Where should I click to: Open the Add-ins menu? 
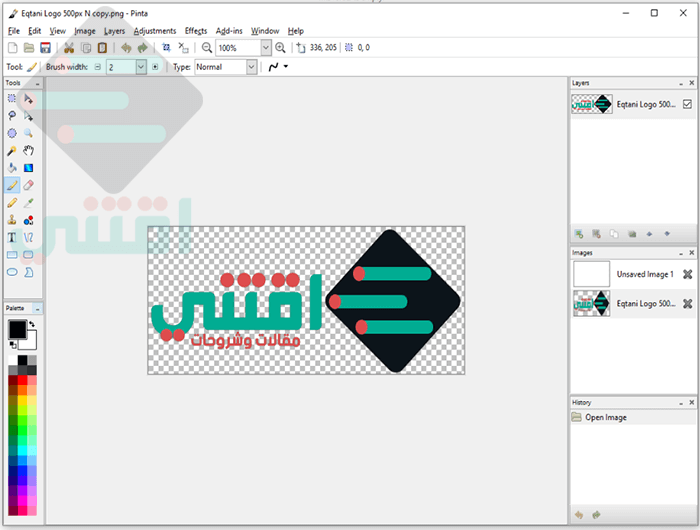pos(229,31)
